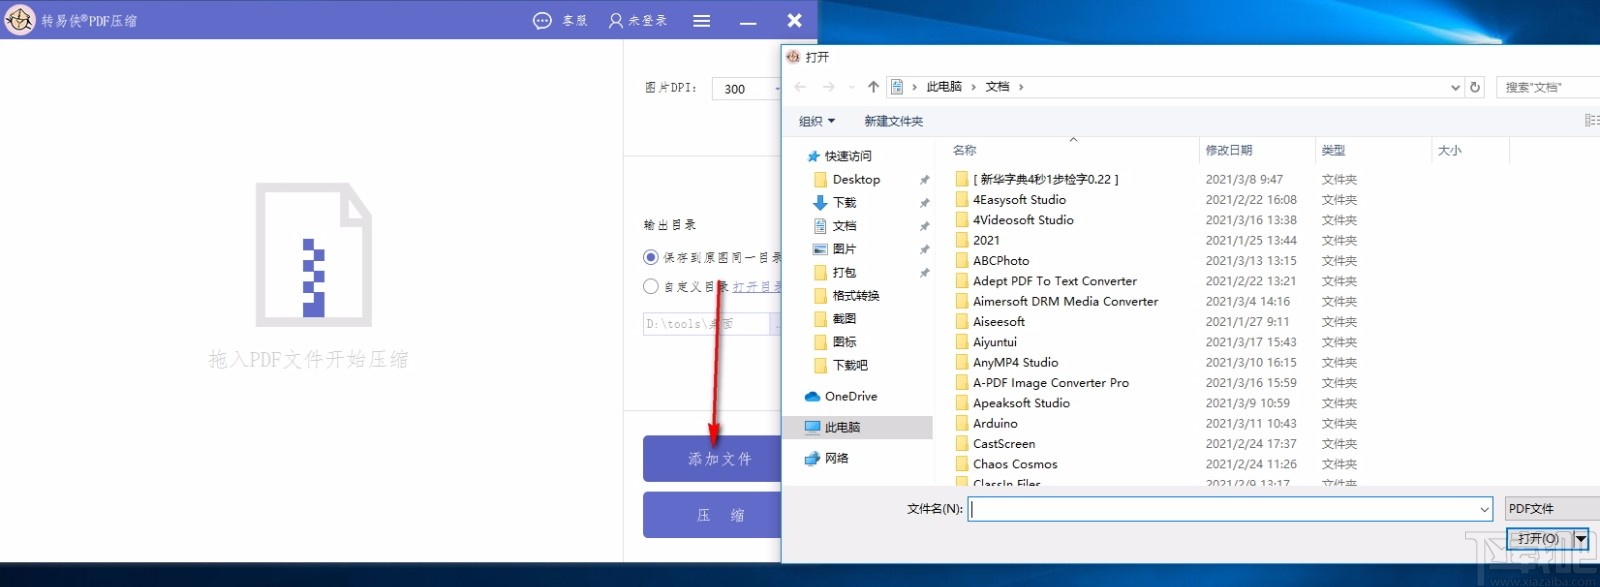The image size is (1600, 587).
Task: Click the PDF compressor app logo
Action: pos(19,19)
